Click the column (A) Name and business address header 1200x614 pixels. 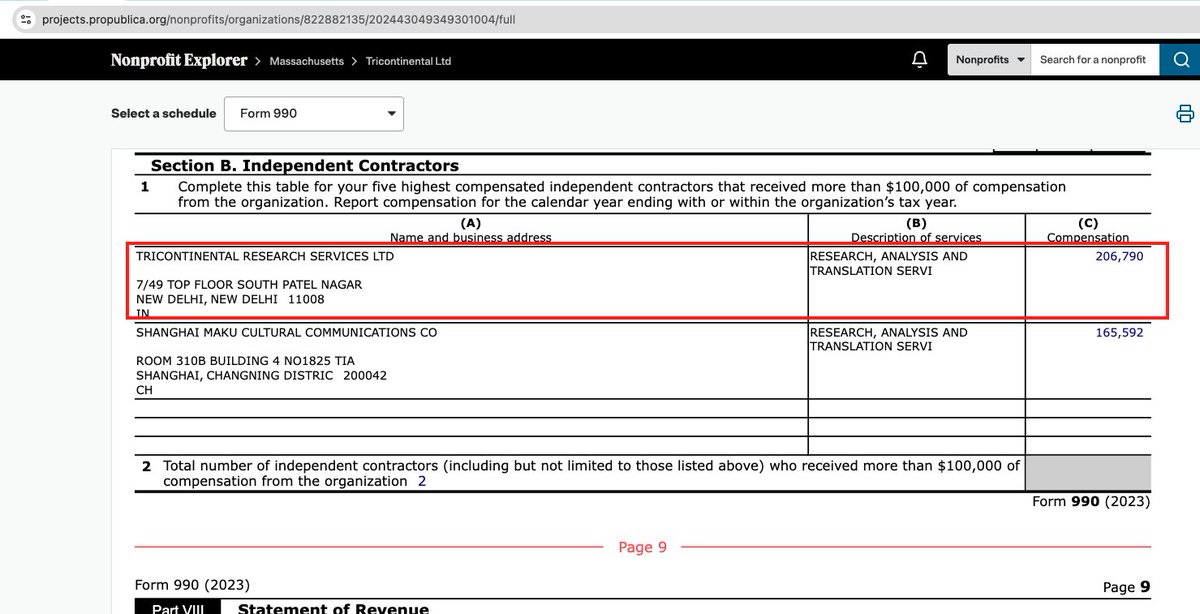point(470,231)
